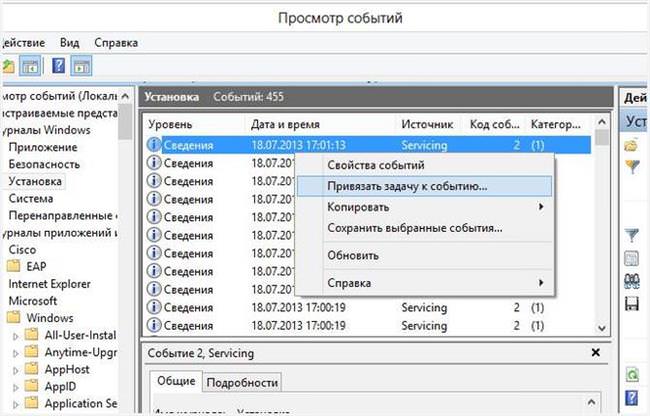Click the info icon of the highlighted 17:01:13 event
Screen dimensions: 650x416
coord(154,145)
